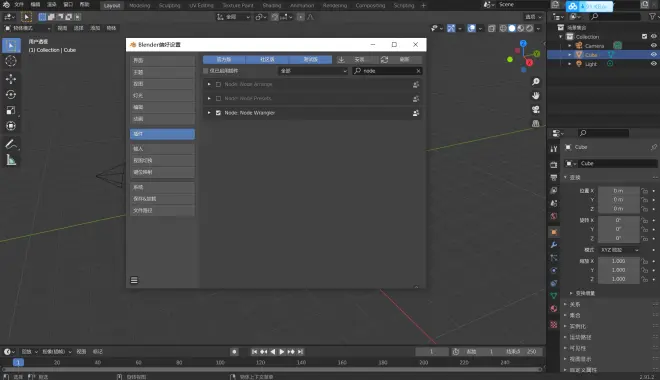This screenshot has height=380, width=660.
Task: Open the Render properties tab
Action: coord(554,165)
